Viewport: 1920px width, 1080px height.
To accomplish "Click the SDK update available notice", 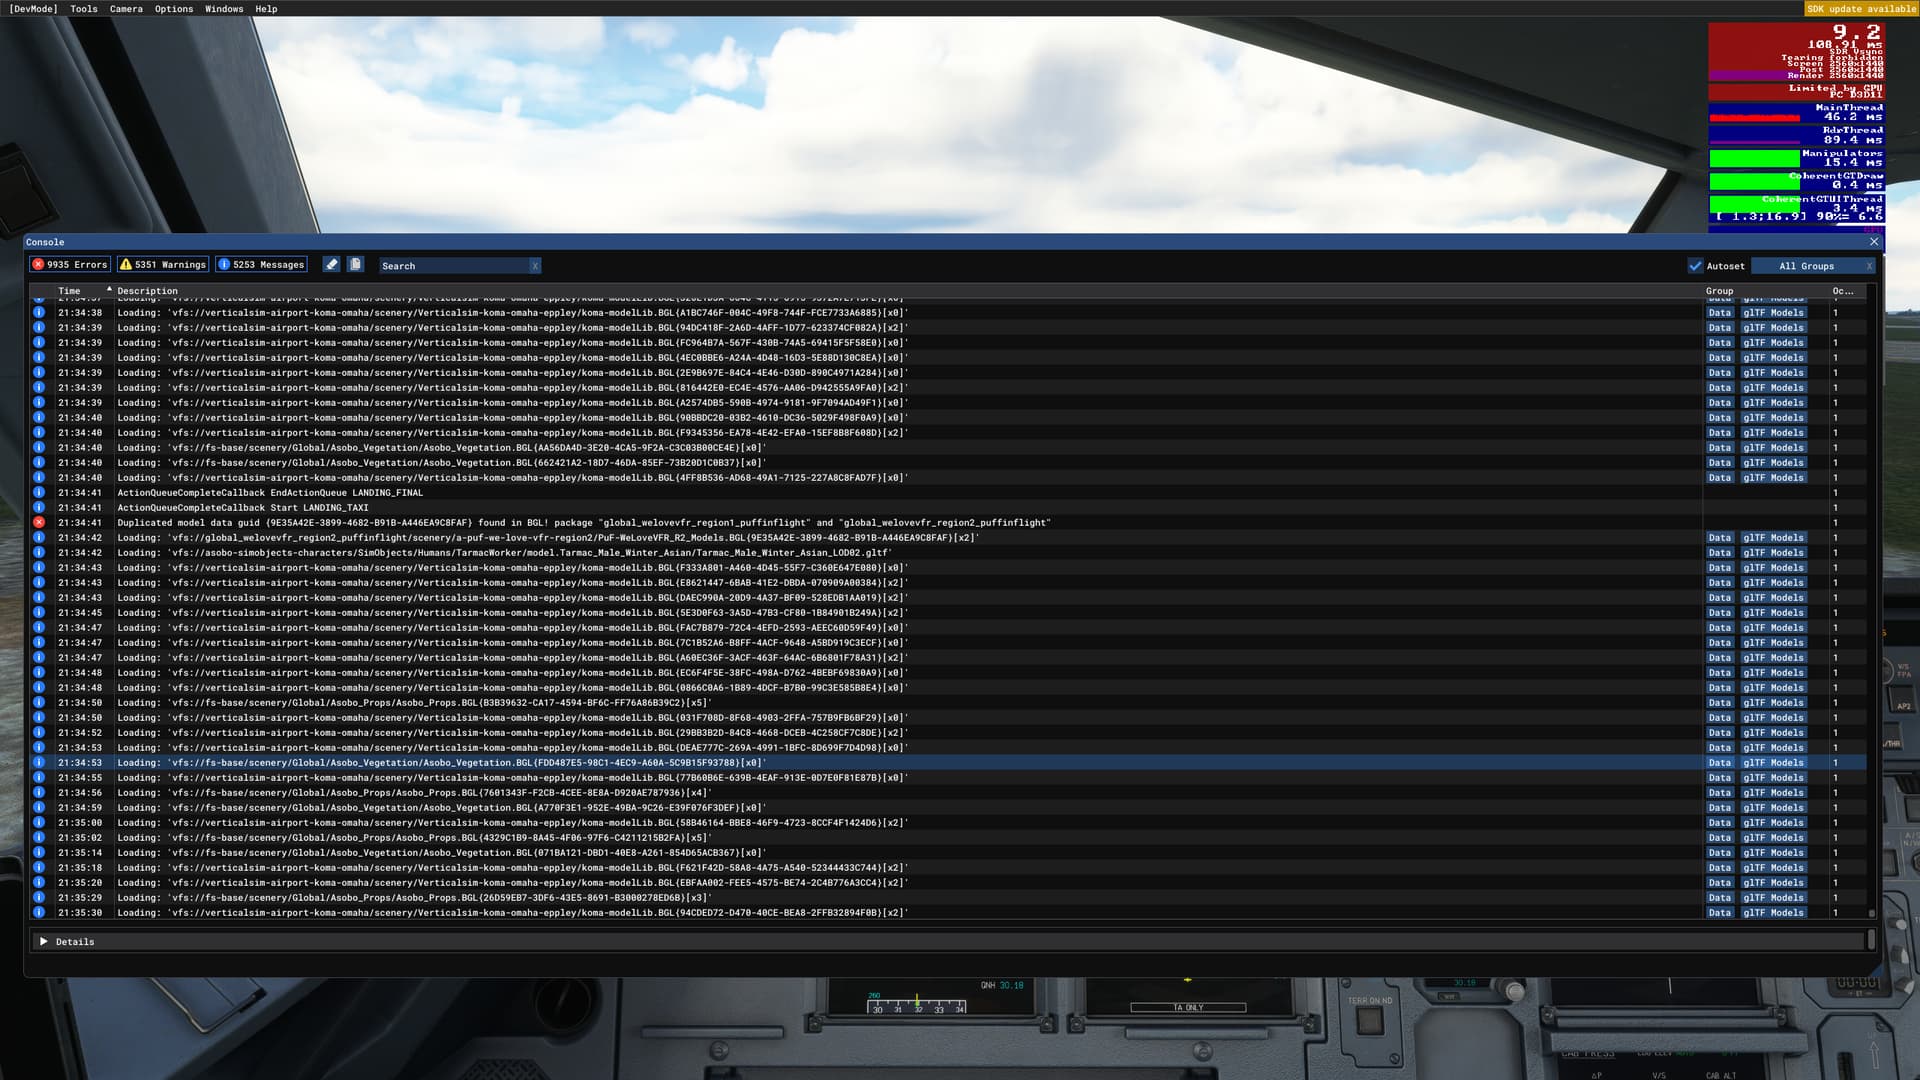I will pyautogui.click(x=1861, y=9).
